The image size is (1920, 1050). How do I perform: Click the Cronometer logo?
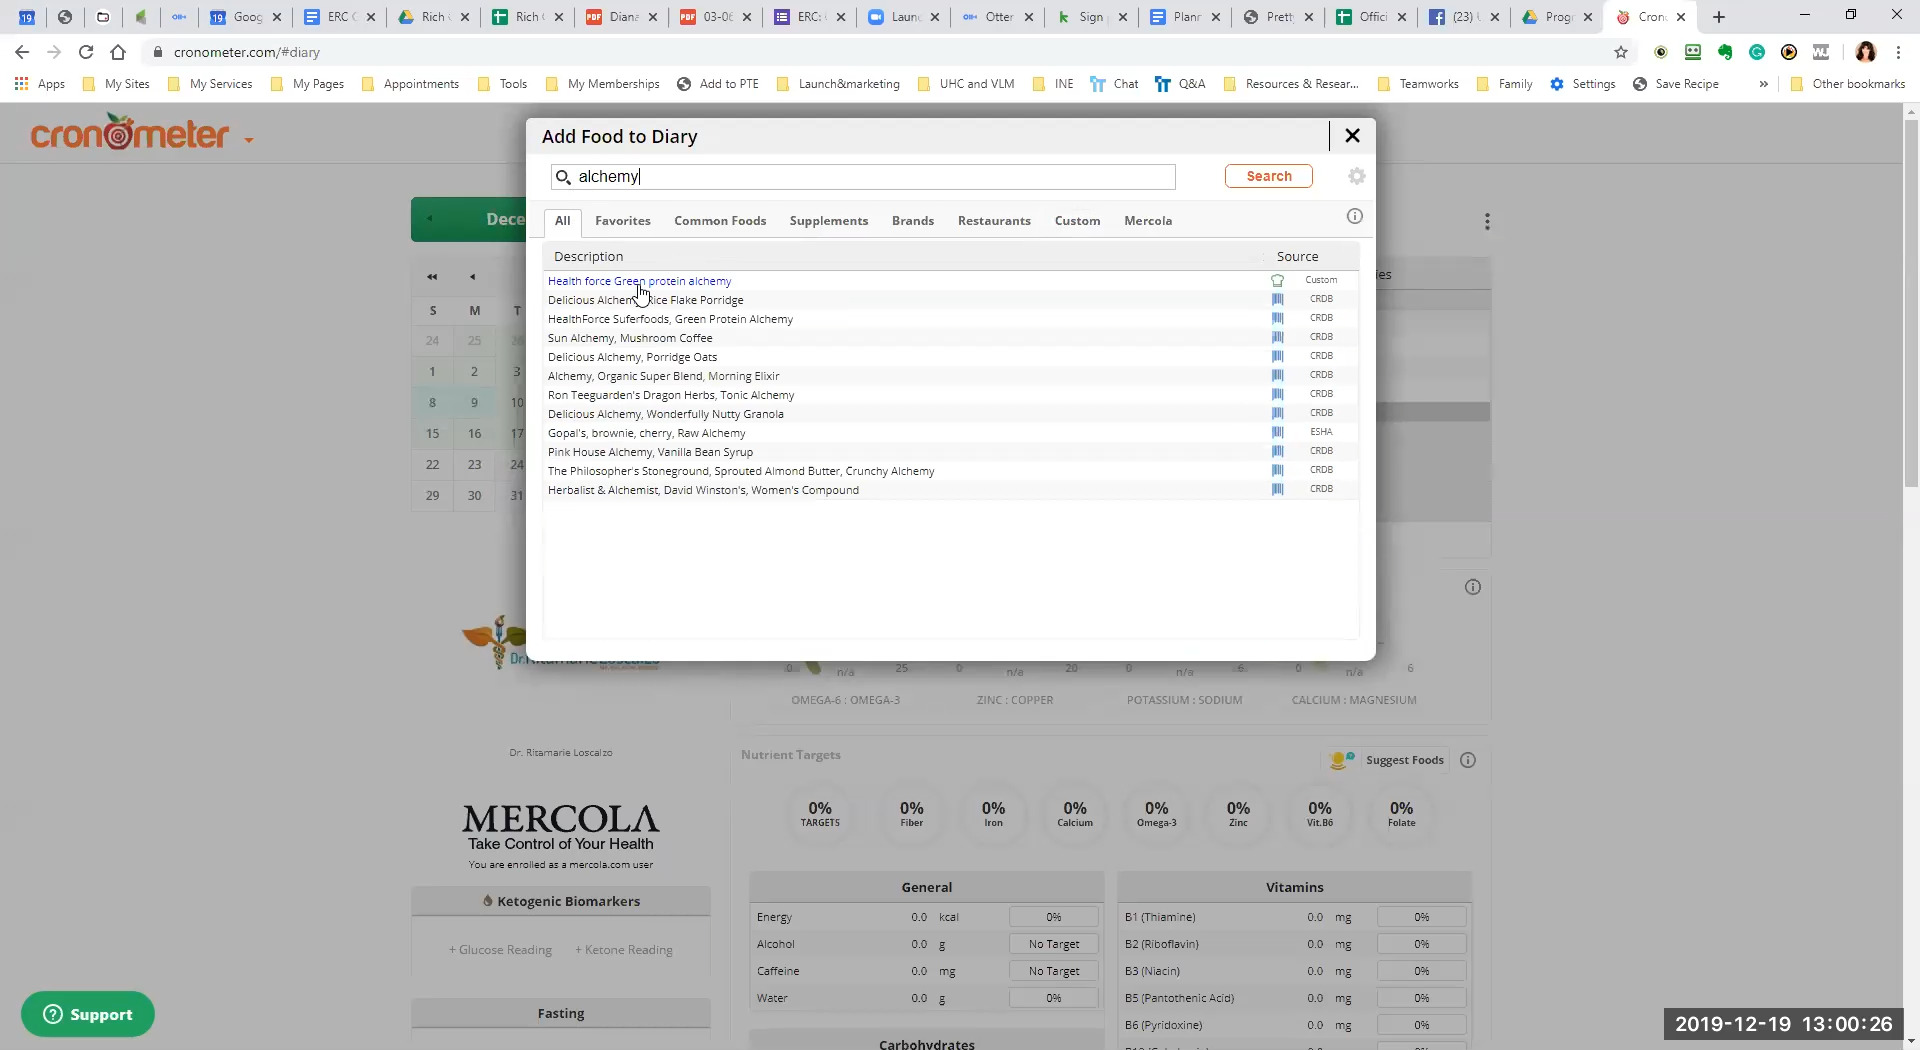coord(130,133)
